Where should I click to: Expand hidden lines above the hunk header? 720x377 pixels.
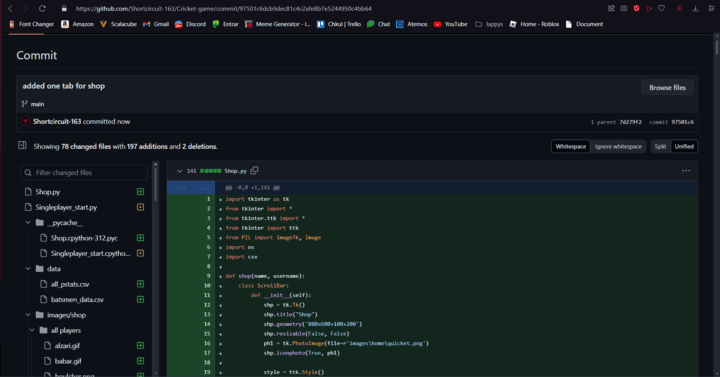tap(191, 188)
